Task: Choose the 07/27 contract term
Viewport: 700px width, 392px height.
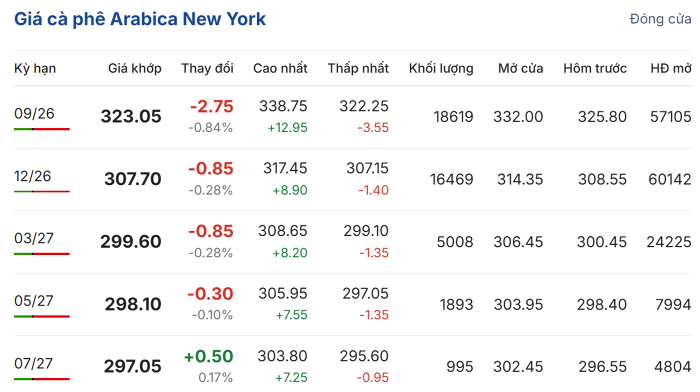Action: 33,363
